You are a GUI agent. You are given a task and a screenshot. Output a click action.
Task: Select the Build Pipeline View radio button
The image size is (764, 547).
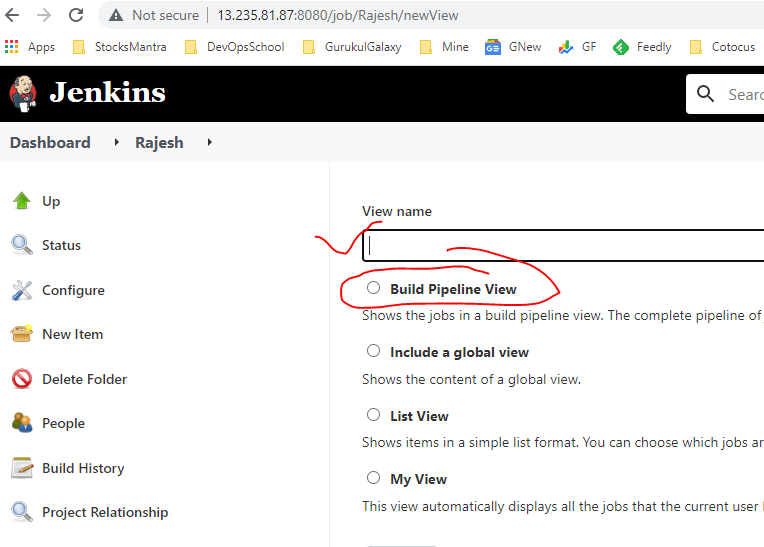(373, 288)
